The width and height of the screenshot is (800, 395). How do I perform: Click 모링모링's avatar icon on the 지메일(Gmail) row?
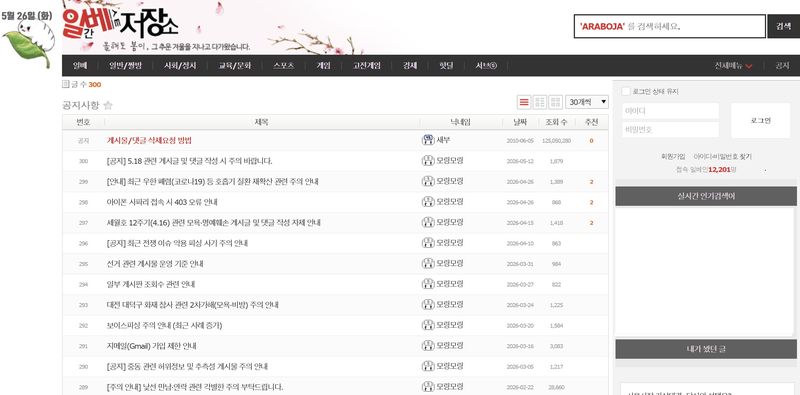point(428,345)
